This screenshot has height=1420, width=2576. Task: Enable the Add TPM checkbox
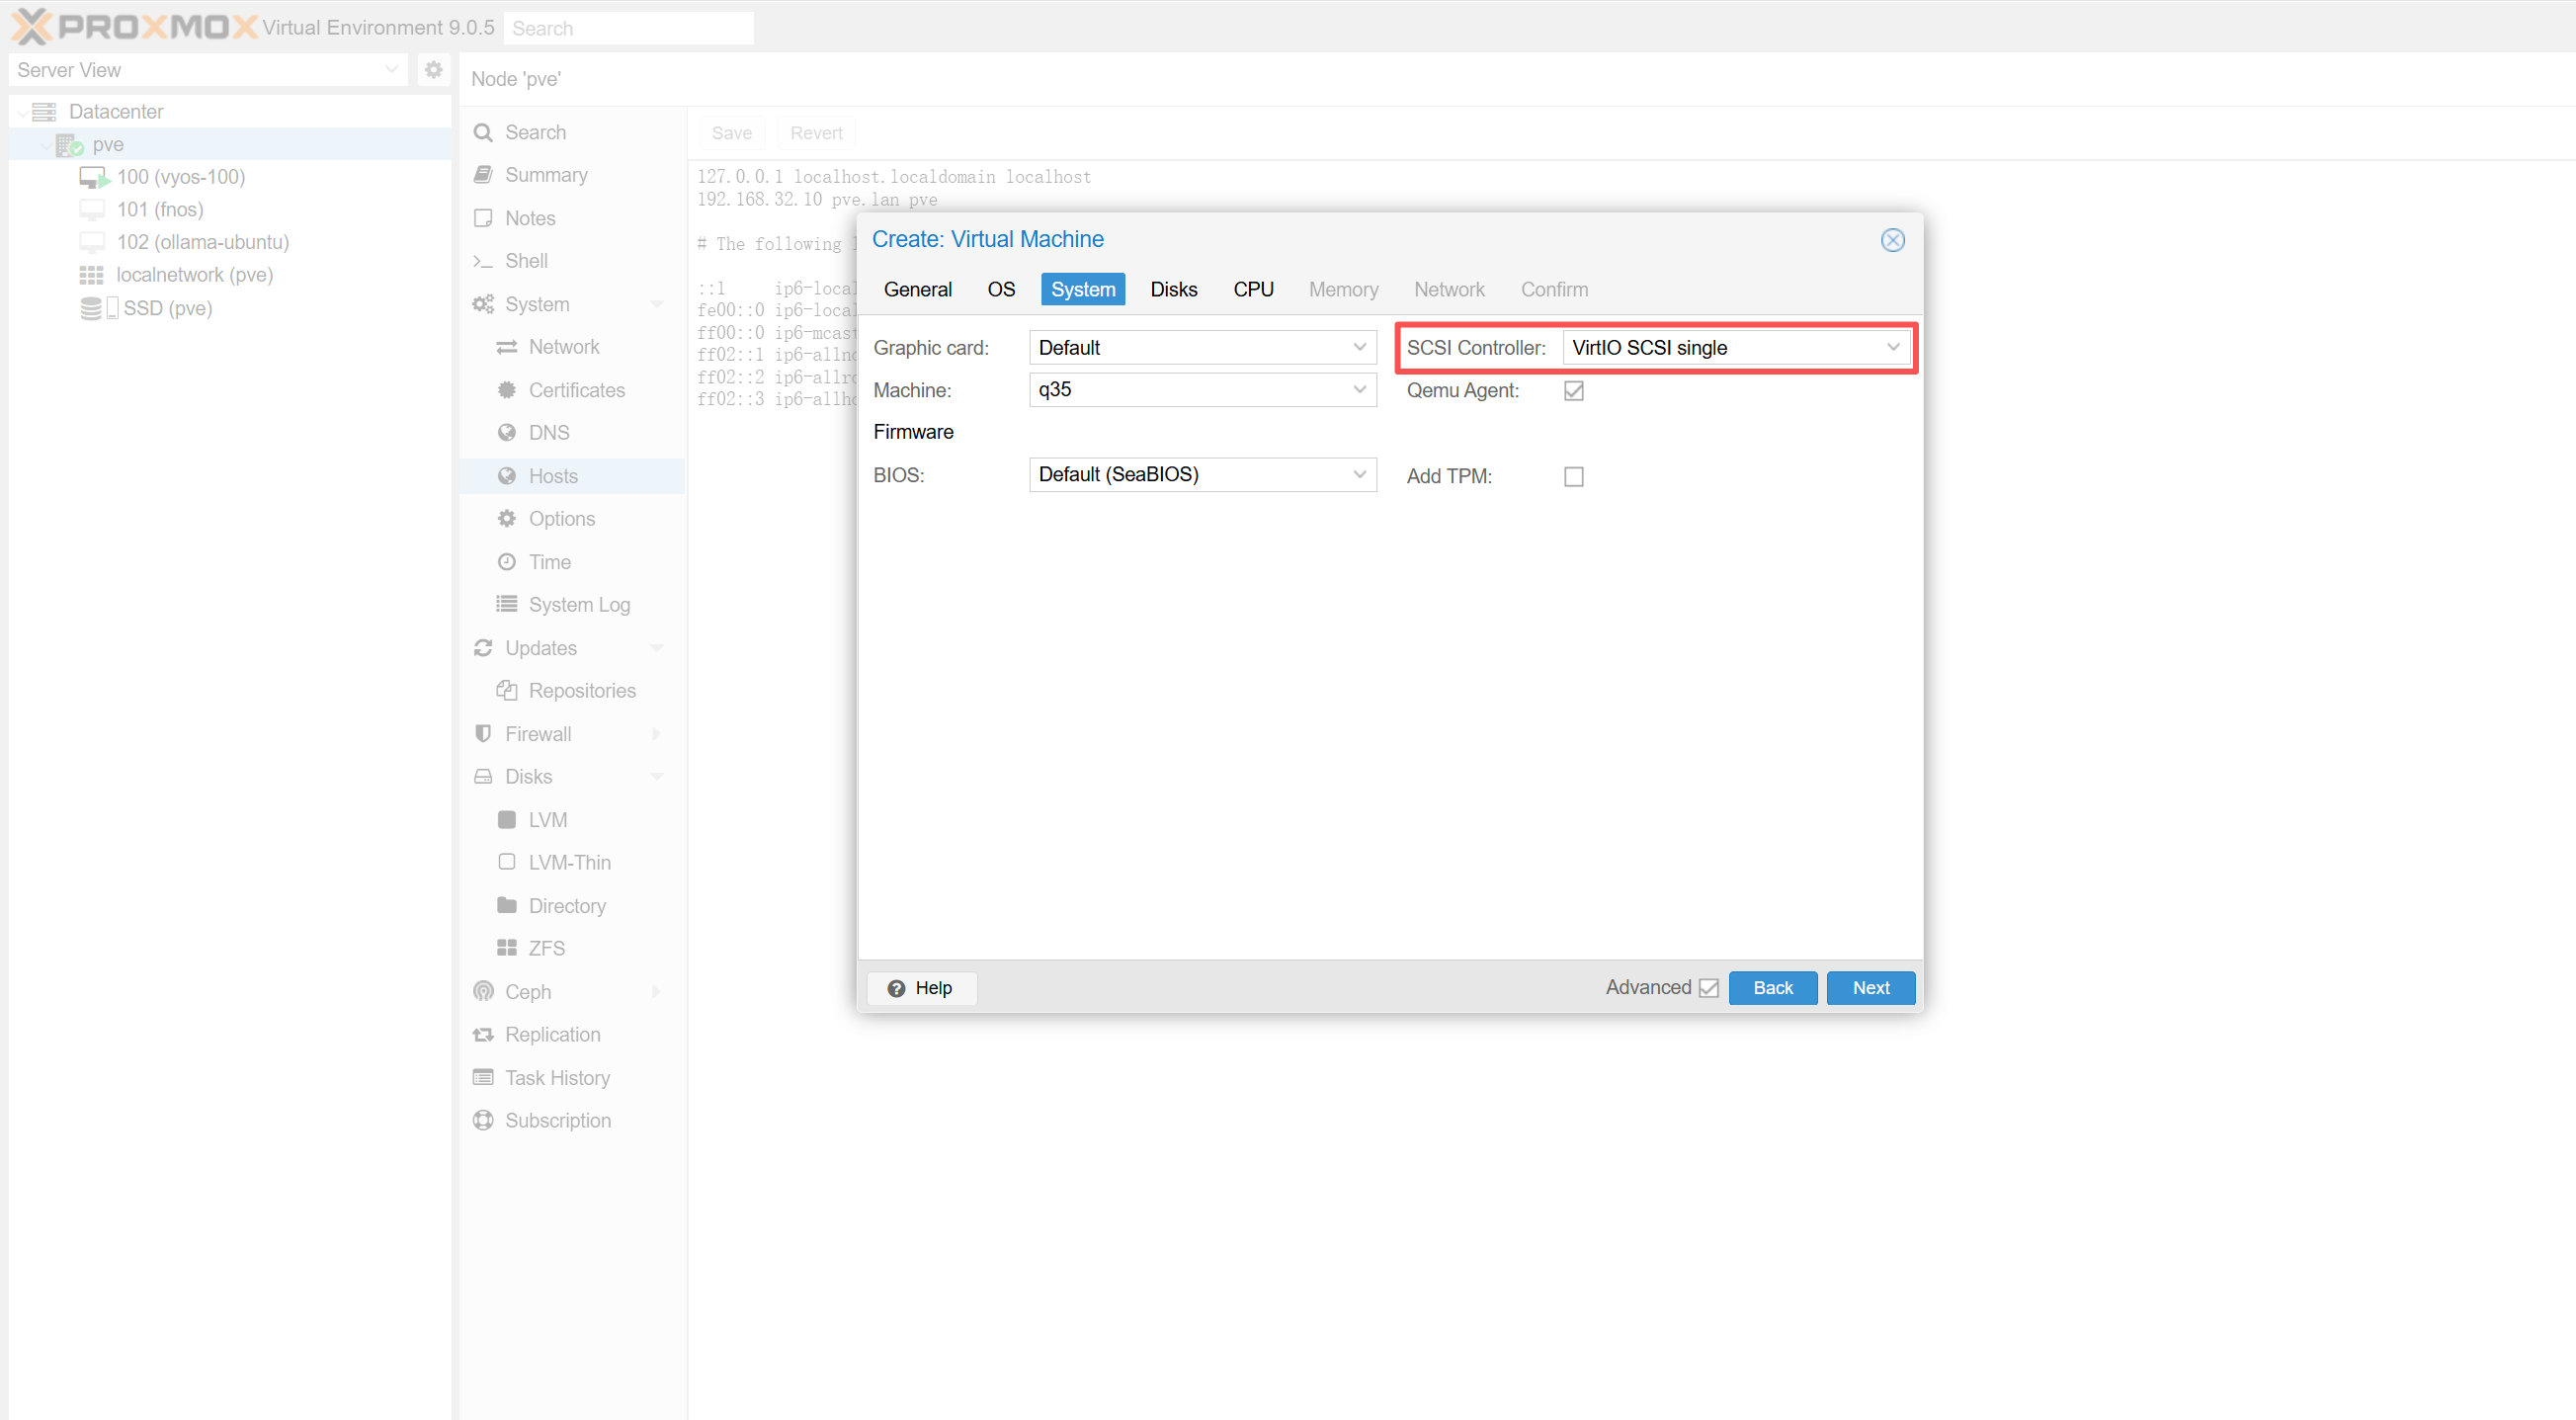1573,477
